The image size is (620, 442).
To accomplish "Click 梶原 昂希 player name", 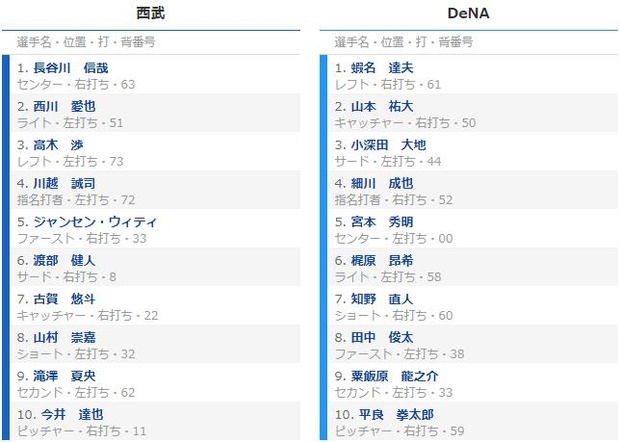I will click(382, 261).
